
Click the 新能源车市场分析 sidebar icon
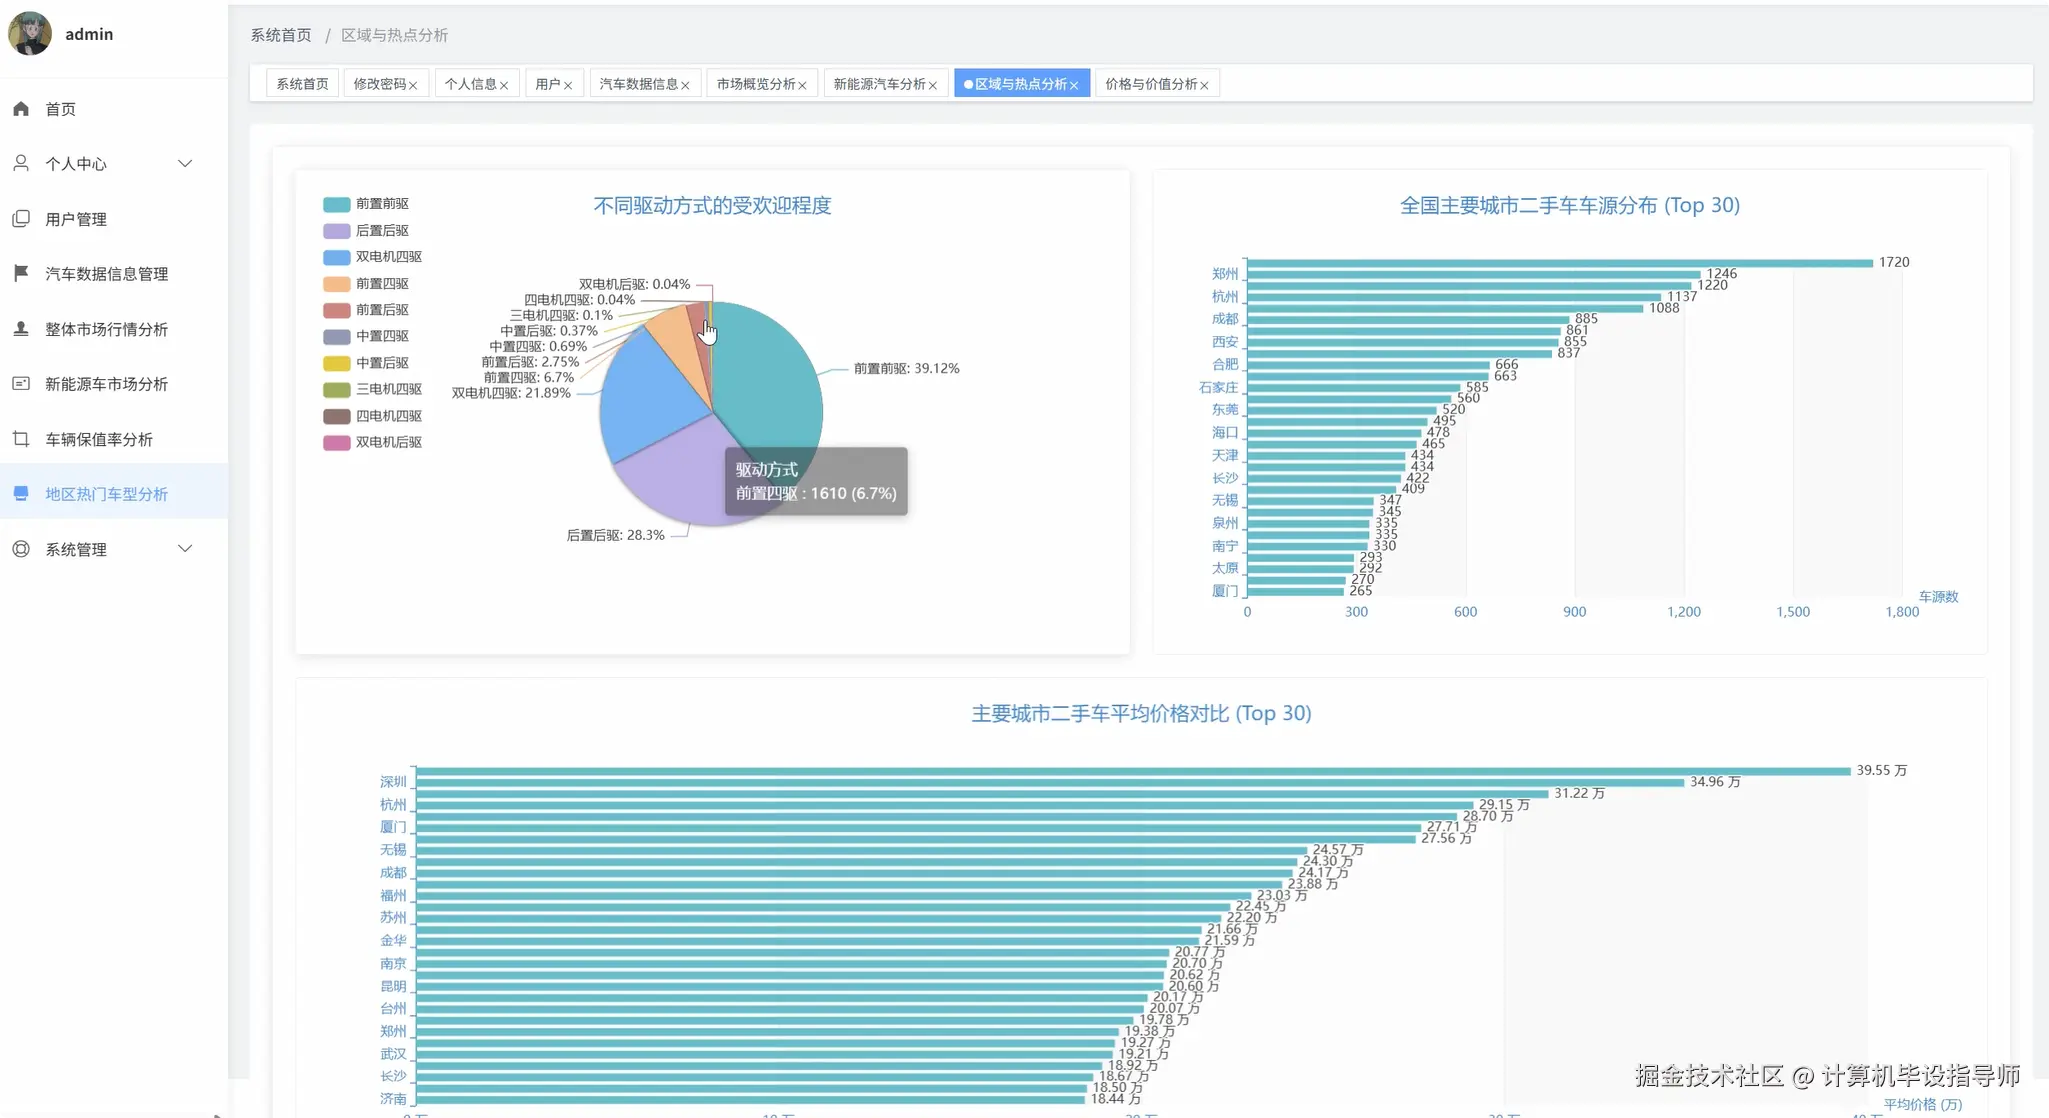[x=21, y=384]
